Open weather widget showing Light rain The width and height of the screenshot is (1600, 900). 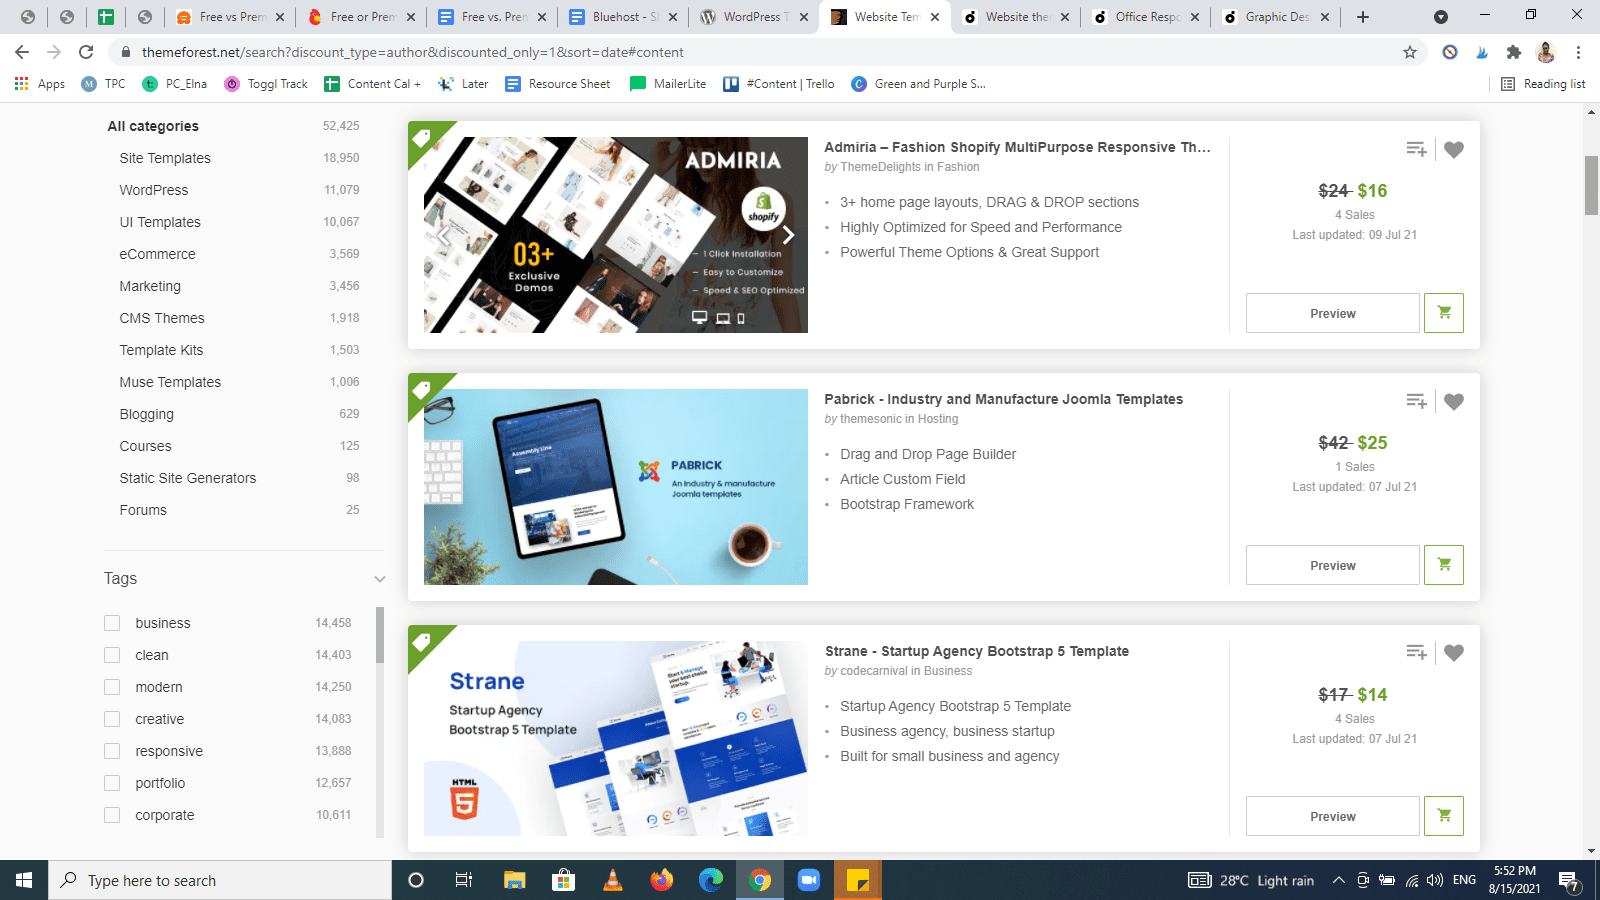(x=1251, y=880)
